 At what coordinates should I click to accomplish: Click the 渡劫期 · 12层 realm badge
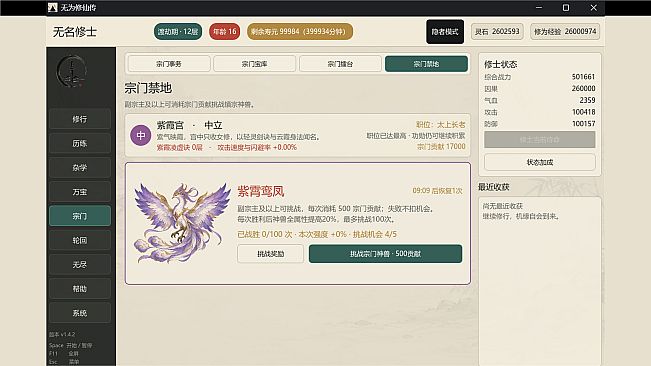178,32
